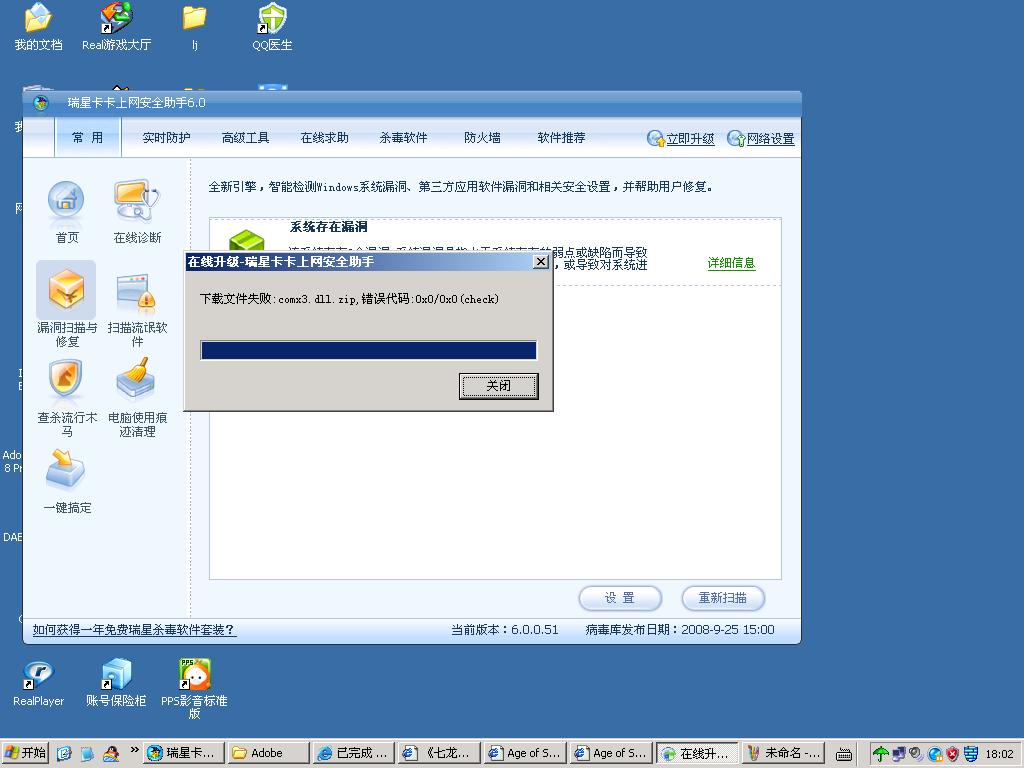Screen dimensions: 1024x768
Task: Click the clock showing 18:02
Action: (999, 754)
